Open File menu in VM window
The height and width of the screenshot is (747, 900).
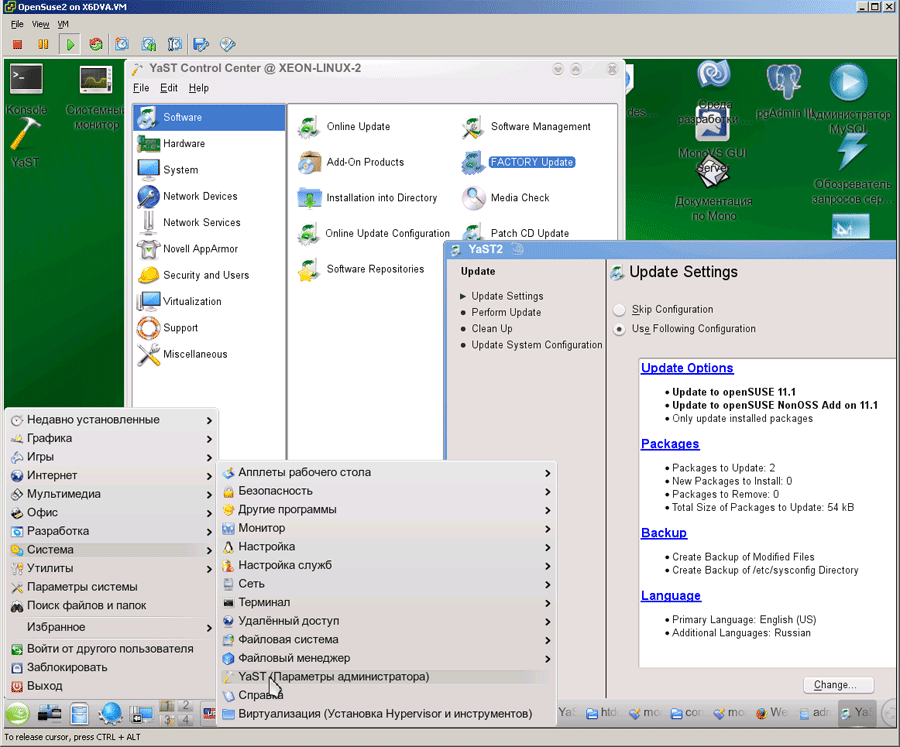tap(17, 24)
